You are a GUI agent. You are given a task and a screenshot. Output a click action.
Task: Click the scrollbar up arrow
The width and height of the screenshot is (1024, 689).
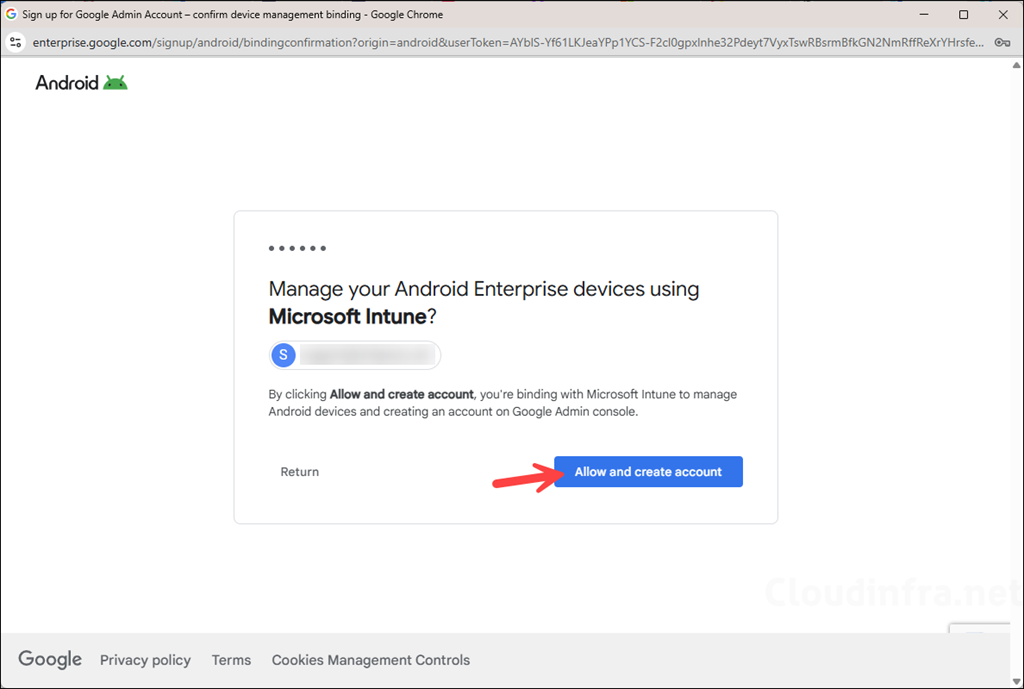click(x=1017, y=65)
